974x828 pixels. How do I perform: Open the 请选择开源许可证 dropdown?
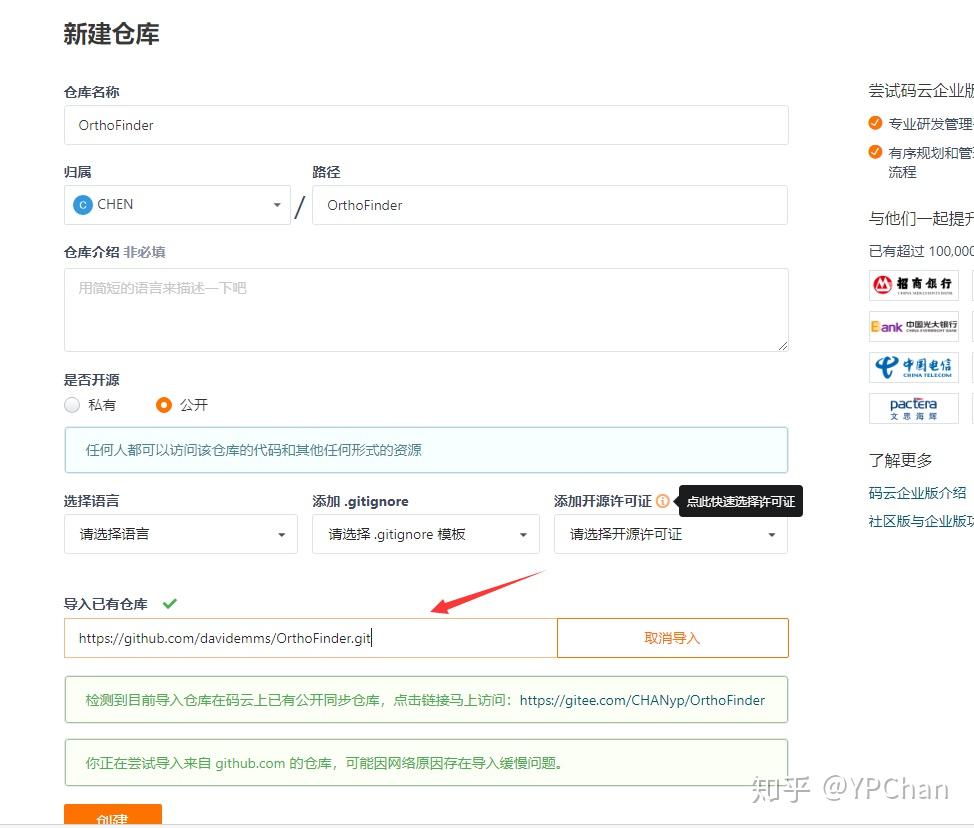tap(671, 534)
